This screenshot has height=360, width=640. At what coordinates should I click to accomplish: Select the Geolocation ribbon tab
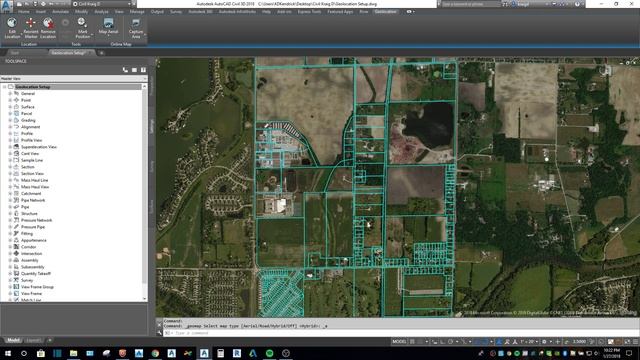[x=385, y=12]
